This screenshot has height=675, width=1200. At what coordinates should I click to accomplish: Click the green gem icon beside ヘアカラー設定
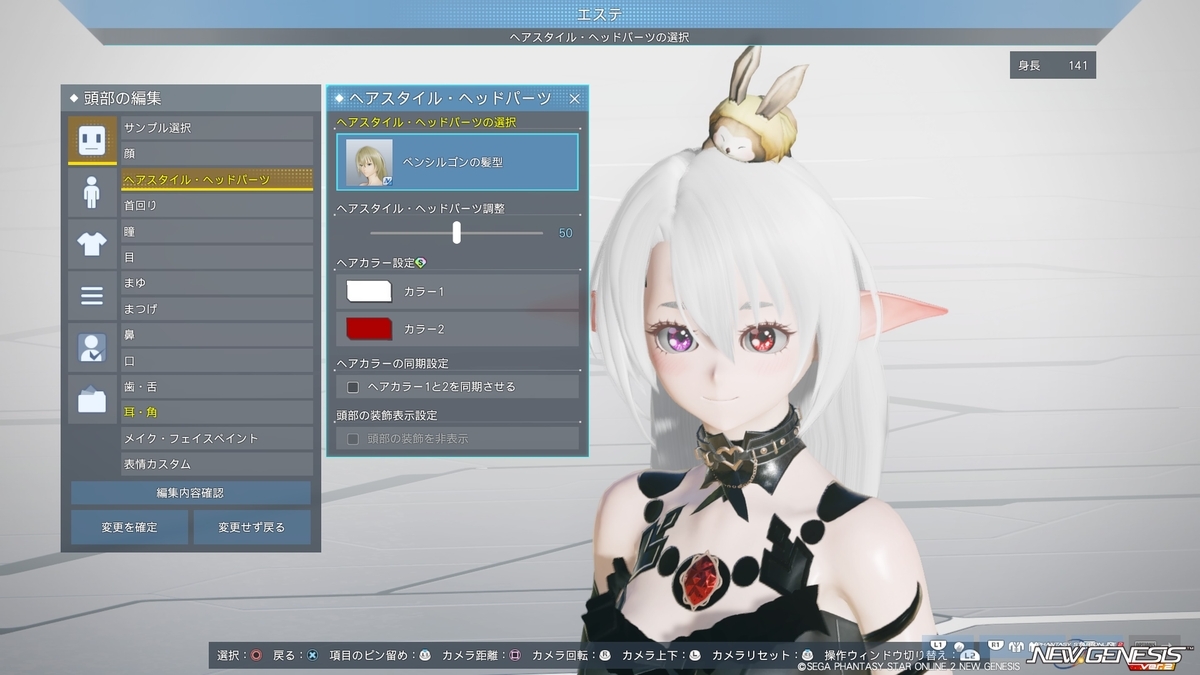(421, 262)
